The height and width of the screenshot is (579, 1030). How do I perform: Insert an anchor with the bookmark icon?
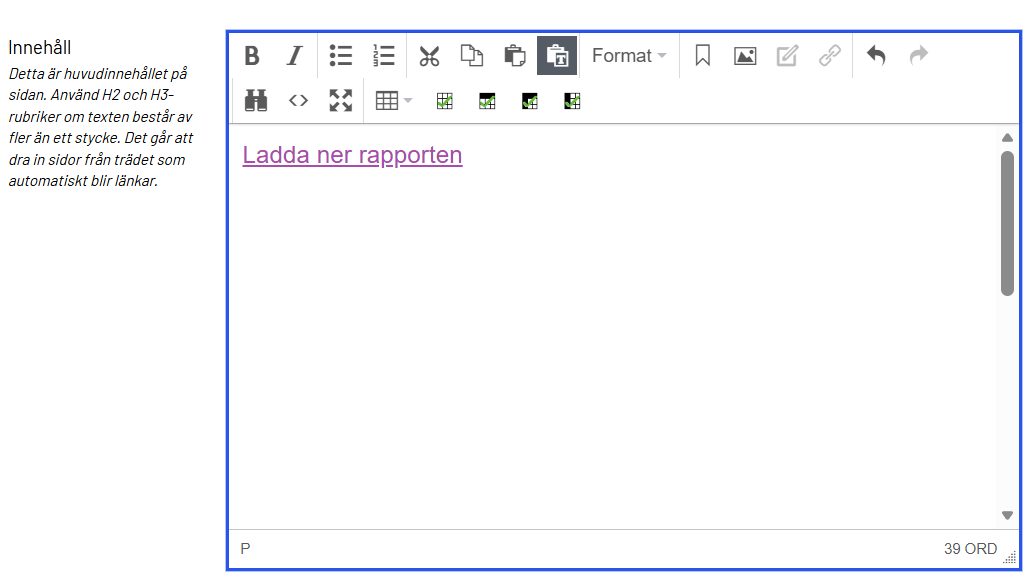pos(702,56)
